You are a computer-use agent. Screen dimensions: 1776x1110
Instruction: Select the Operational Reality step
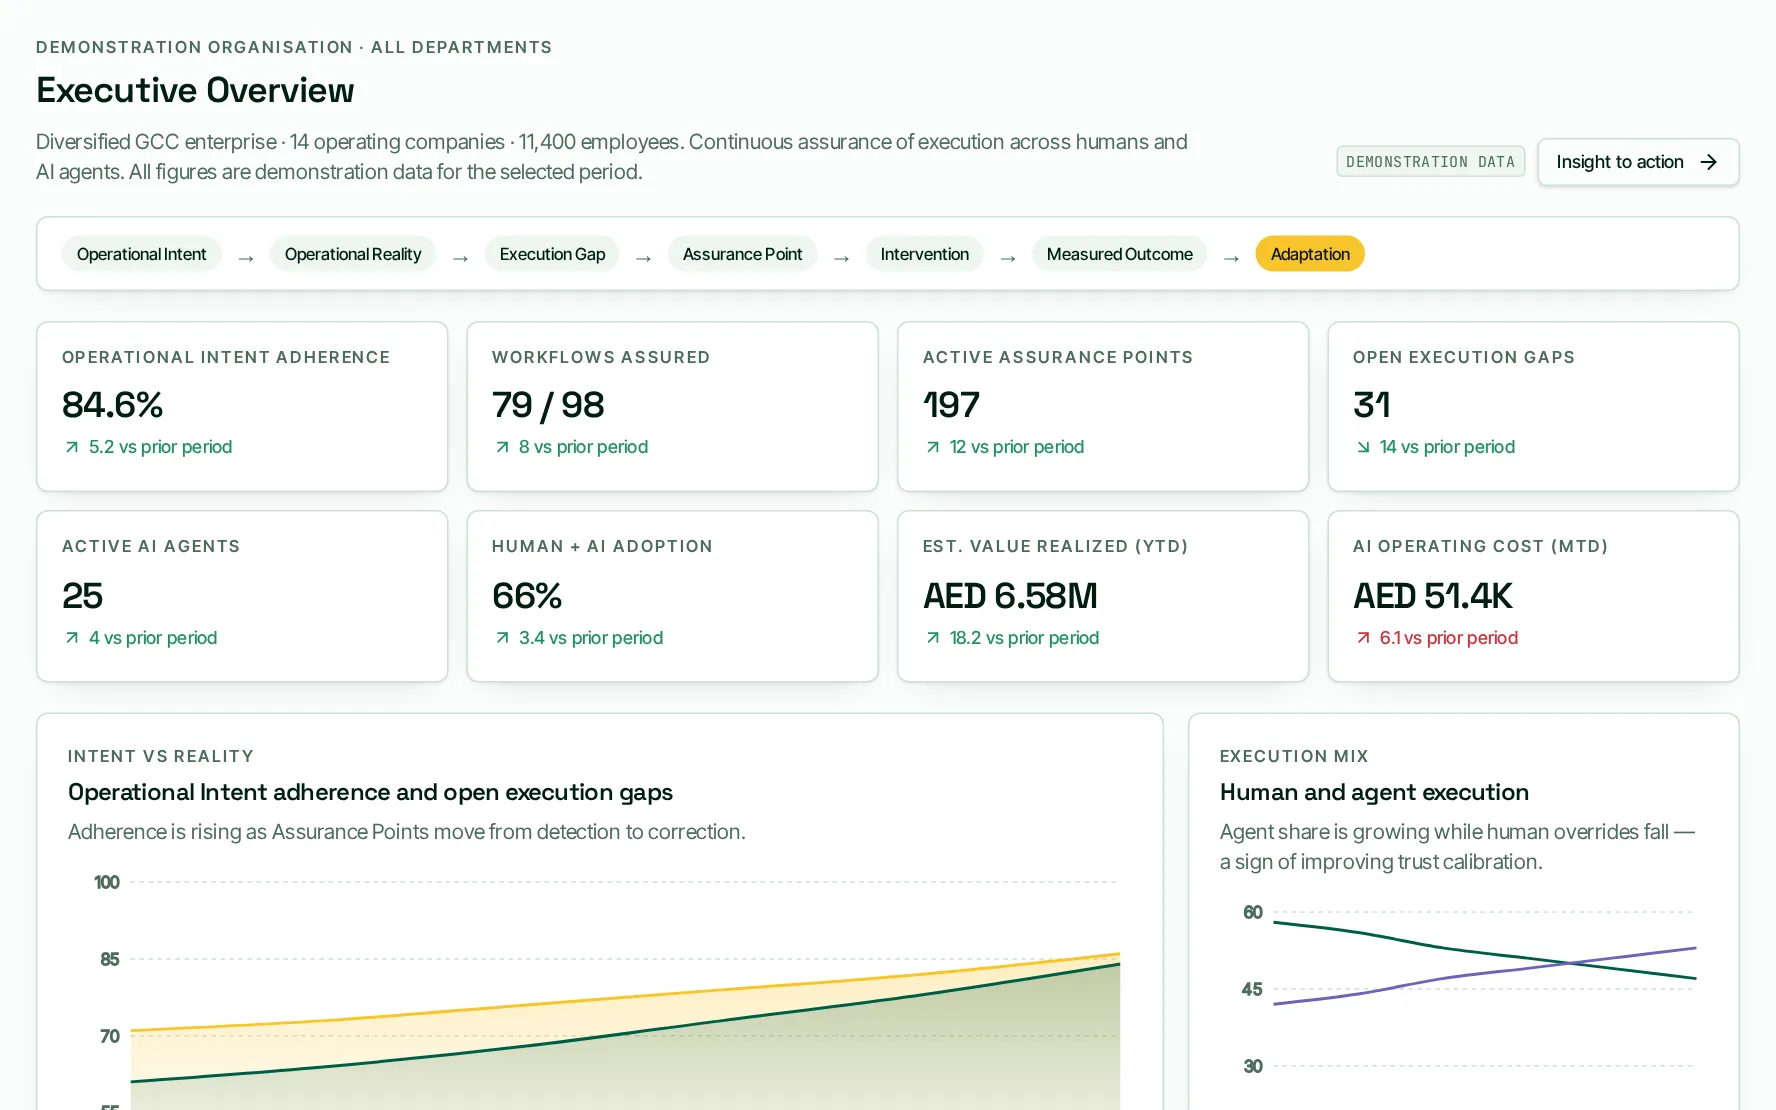pyautogui.click(x=353, y=254)
